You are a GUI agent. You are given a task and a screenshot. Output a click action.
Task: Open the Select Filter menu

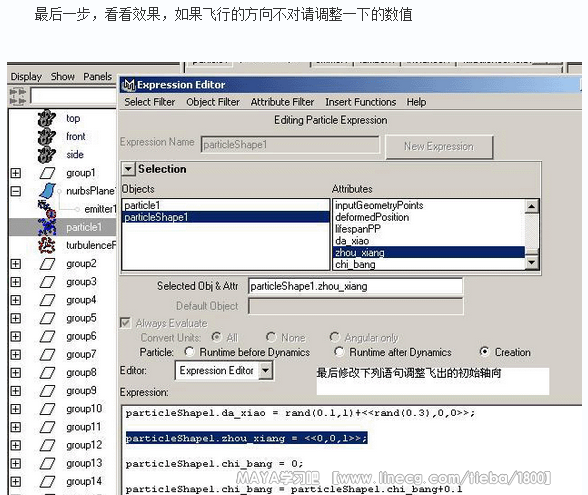click(150, 102)
